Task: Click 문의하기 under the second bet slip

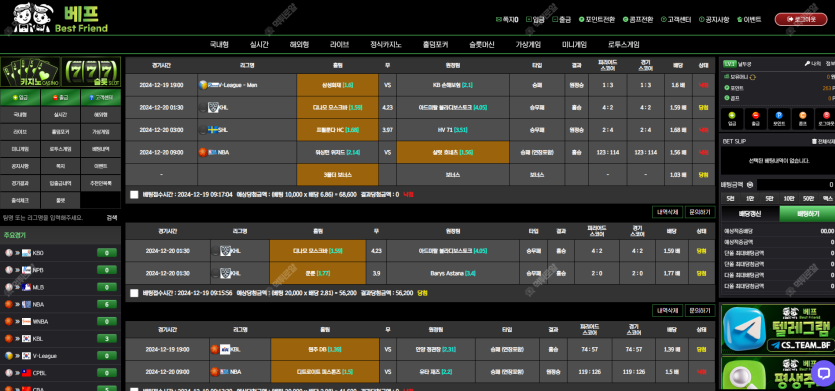Action: (700, 311)
